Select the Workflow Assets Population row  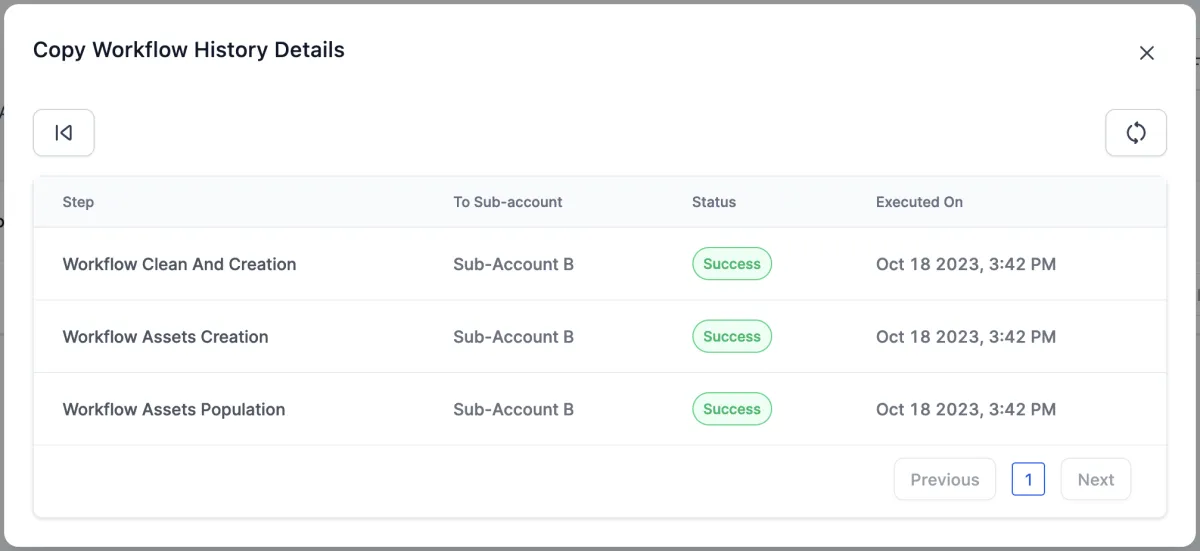173,409
